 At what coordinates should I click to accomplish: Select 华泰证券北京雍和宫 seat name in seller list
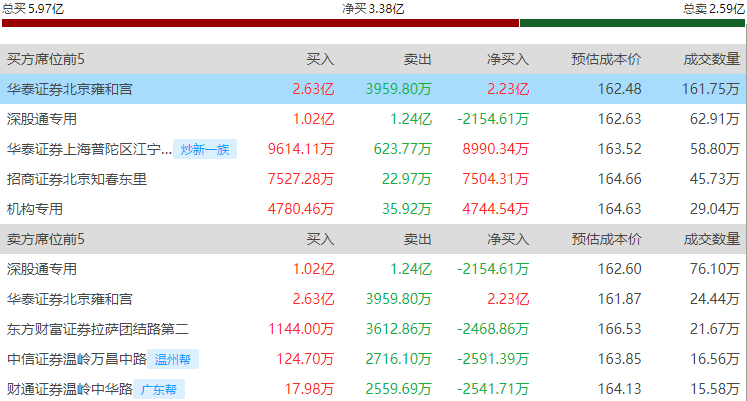tap(70, 299)
